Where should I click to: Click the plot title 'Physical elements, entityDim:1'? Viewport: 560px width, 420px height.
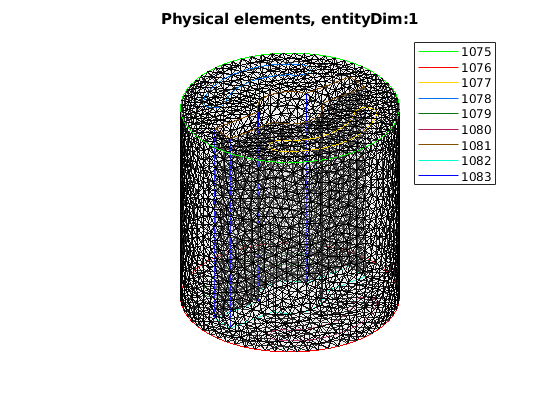pyautogui.click(x=289, y=19)
